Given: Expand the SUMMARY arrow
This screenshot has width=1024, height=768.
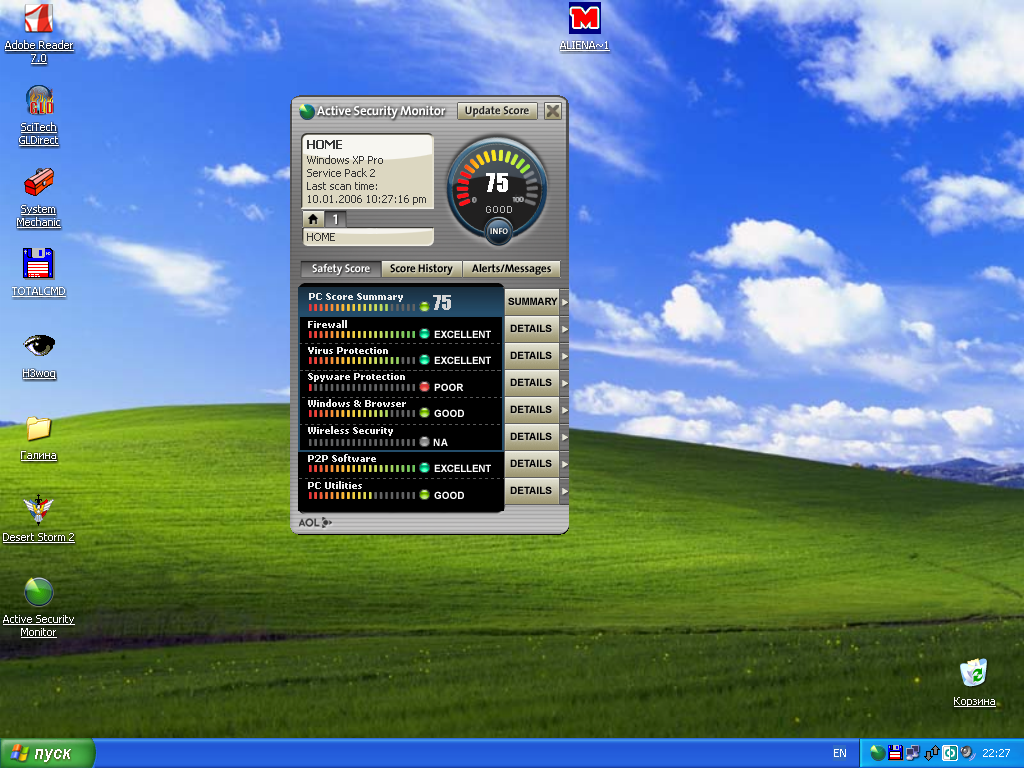Looking at the screenshot, I should pyautogui.click(x=564, y=302).
